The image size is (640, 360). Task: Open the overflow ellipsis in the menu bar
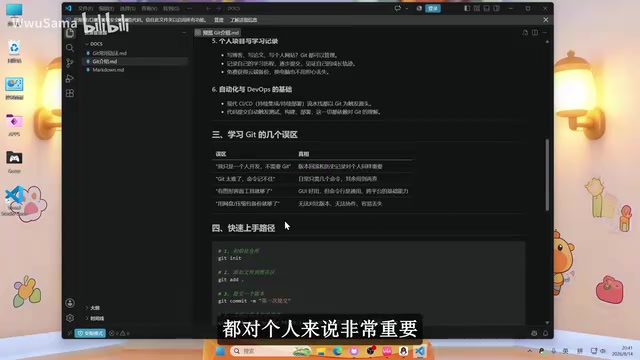189,8
